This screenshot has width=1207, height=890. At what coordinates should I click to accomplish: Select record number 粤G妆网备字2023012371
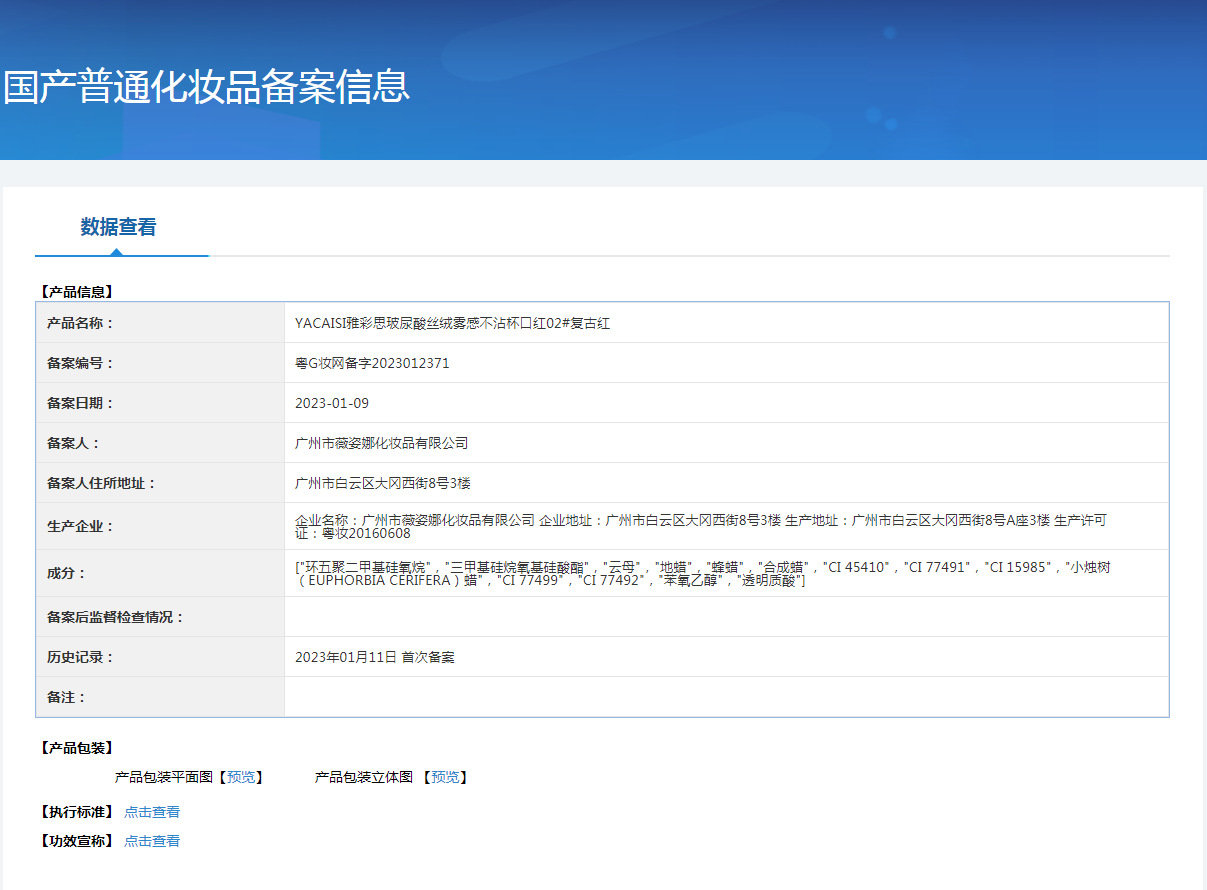(x=372, y=363)
